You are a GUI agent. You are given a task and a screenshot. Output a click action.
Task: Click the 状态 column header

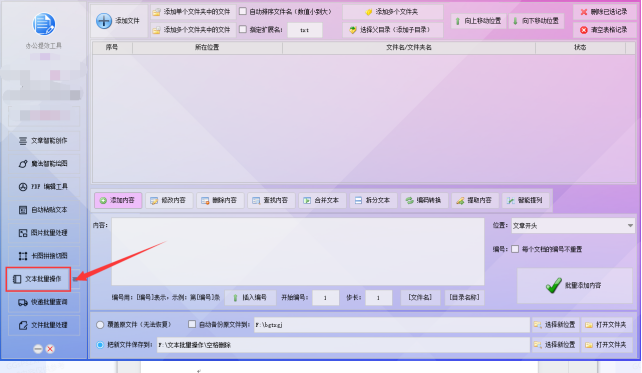pyautogui.click(x=580, y=47)
